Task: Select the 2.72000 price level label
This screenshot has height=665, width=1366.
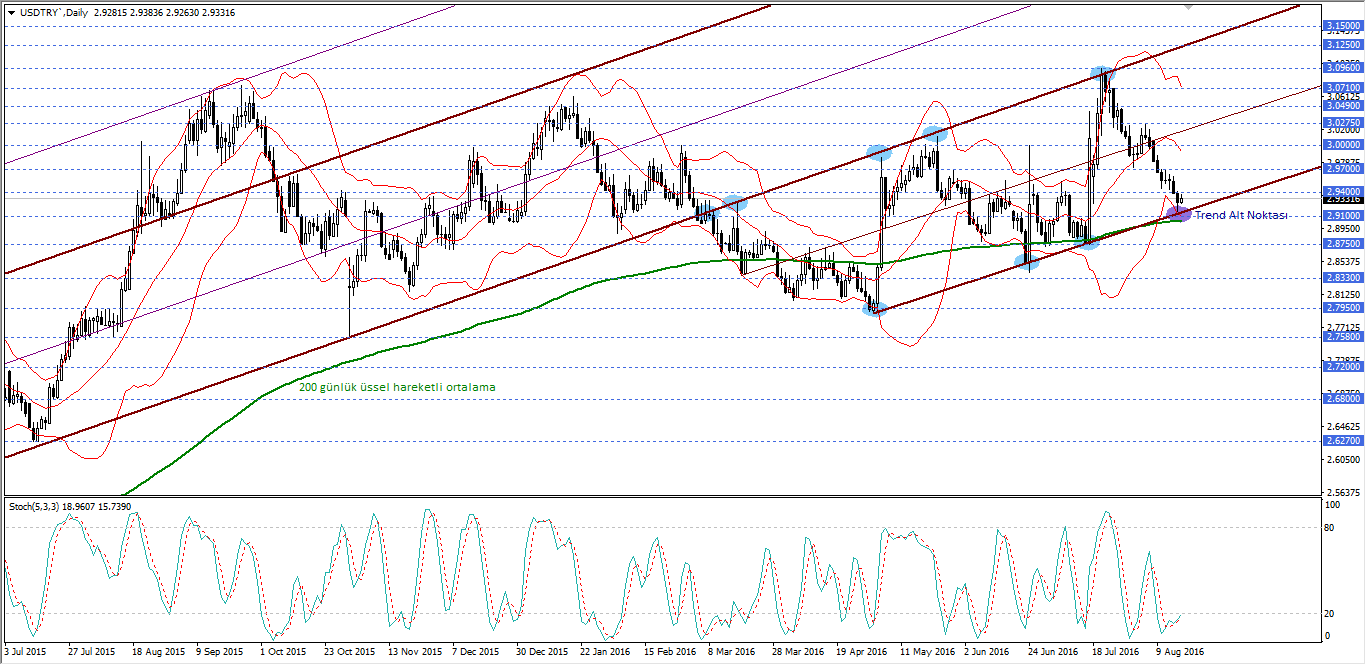Action: coord(1342,368)
